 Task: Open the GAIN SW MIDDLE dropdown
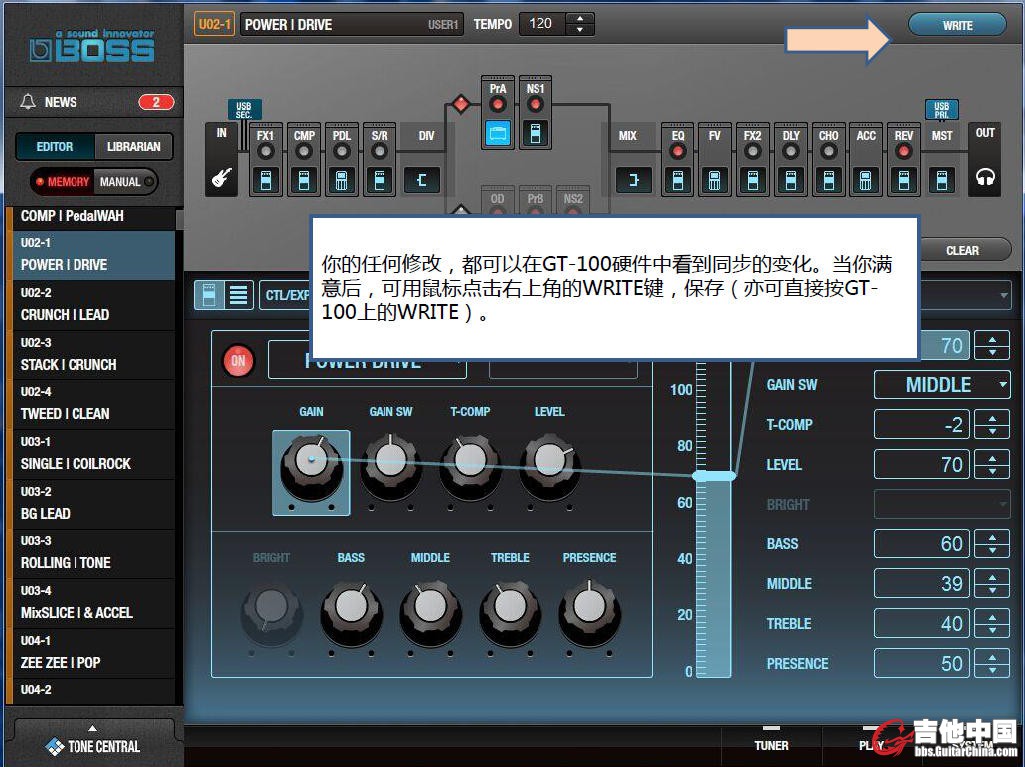pyautogui.click(x=941, y=385)
